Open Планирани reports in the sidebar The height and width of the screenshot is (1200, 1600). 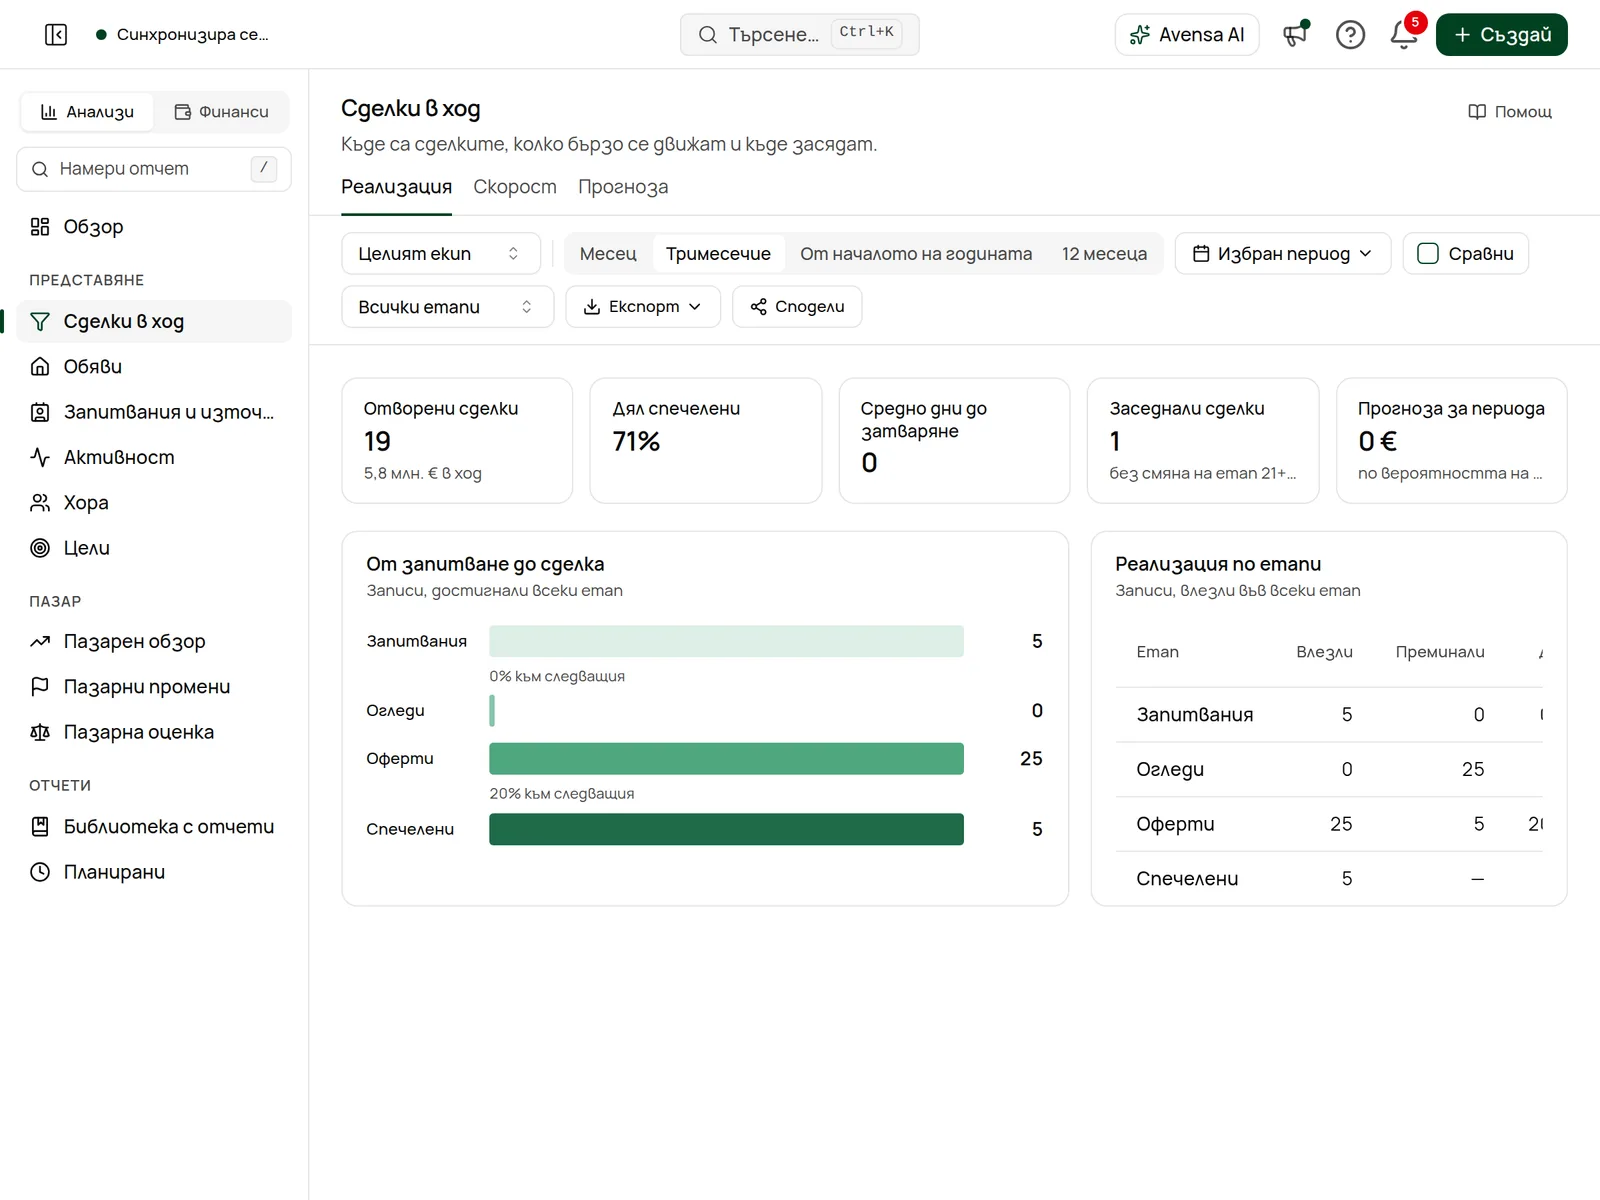coord(154,872)
